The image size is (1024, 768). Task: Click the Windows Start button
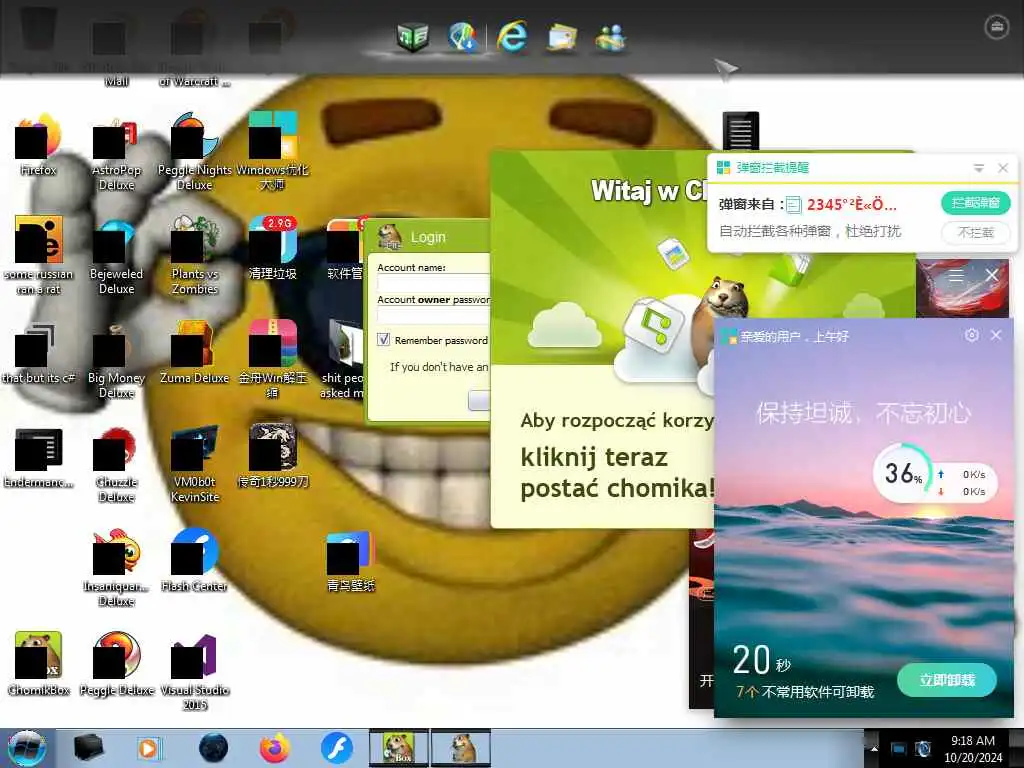(27, 748)
